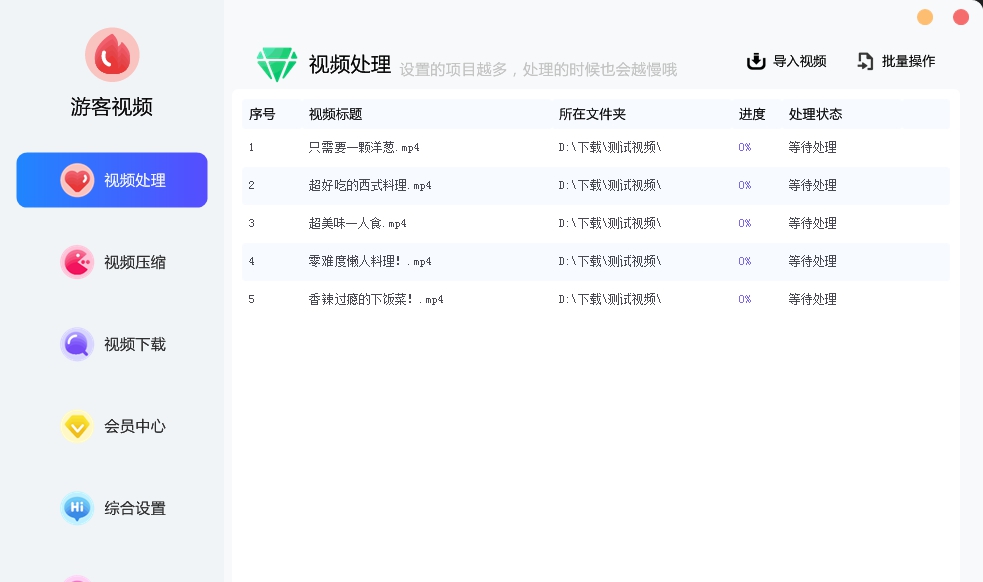The width and height of the screenshot is (983, 582).
Task: Click the 视频下载 sidebar icon
Action: (77, 344)
